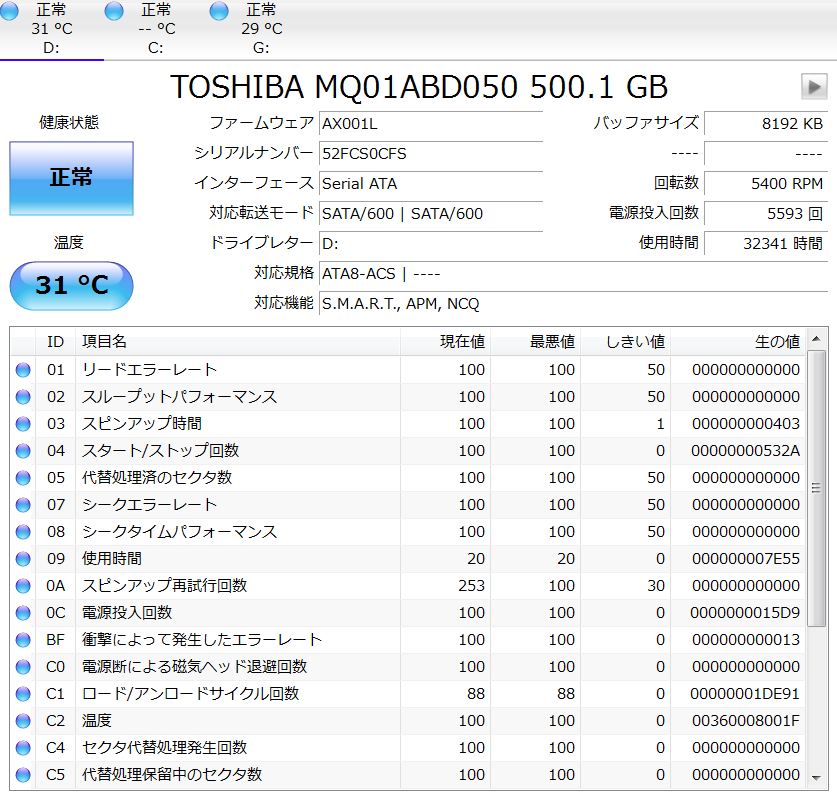837x800 pixels.
Task: Click the G: drive status orb icon
Action: [220, 10]
